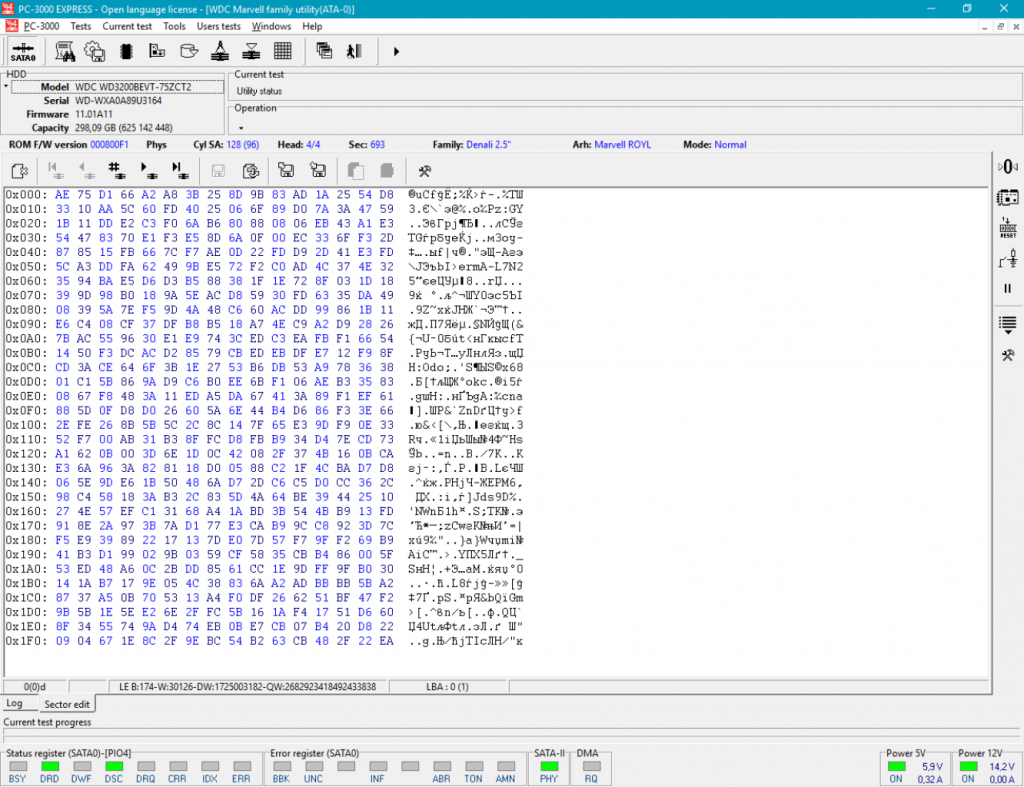Click the Current test progress bar

tap(511, 735)
